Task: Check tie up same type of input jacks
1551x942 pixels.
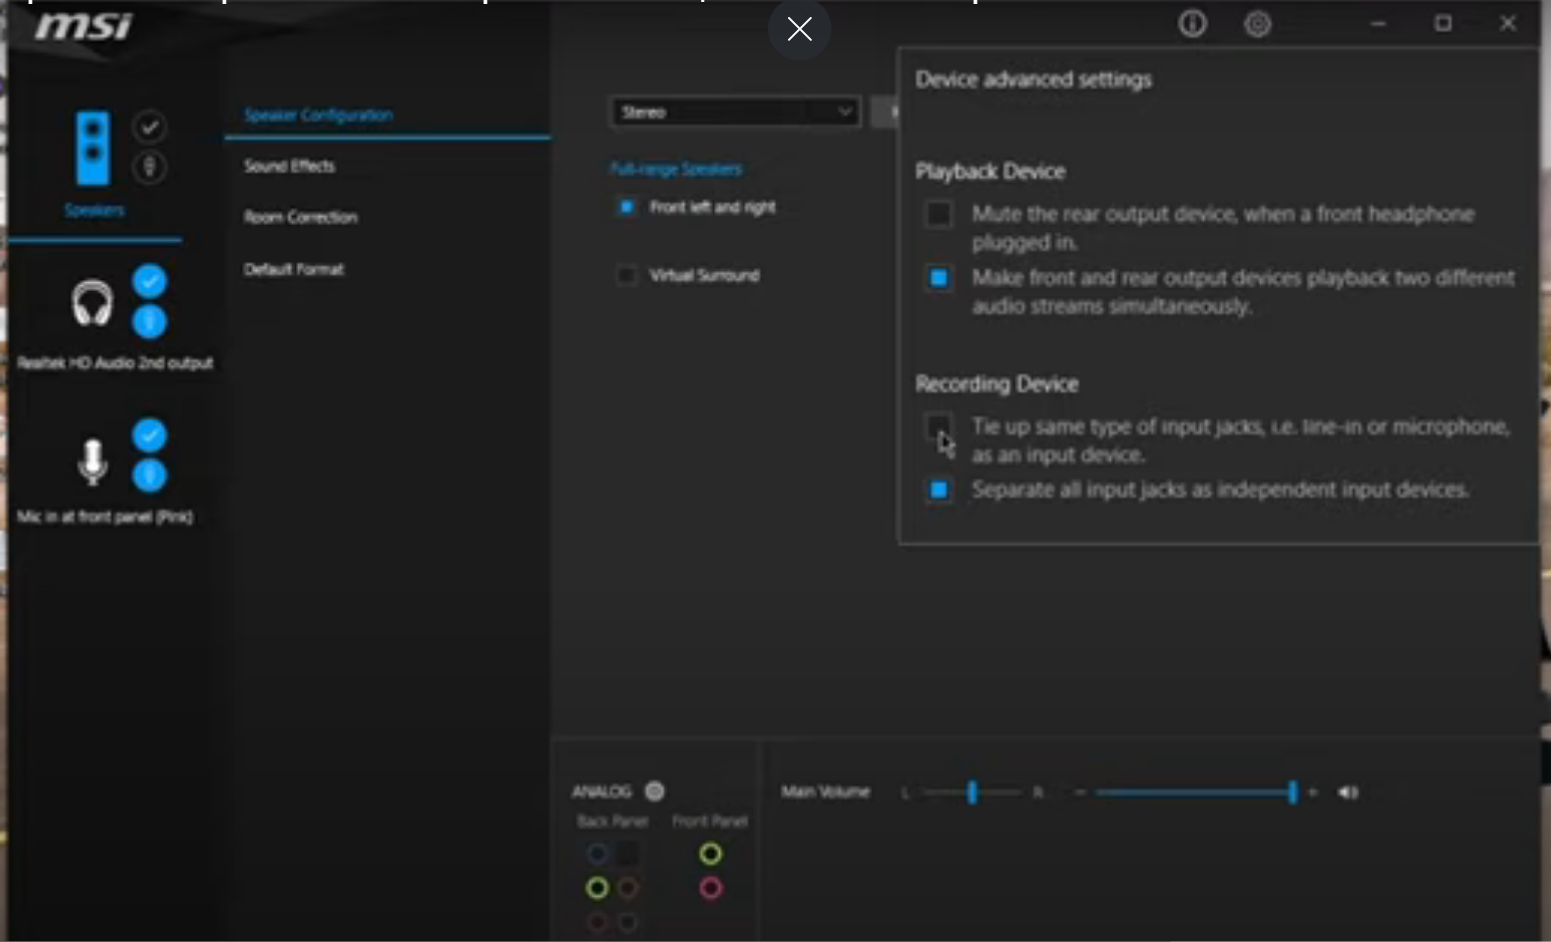Action: point(938,427)
